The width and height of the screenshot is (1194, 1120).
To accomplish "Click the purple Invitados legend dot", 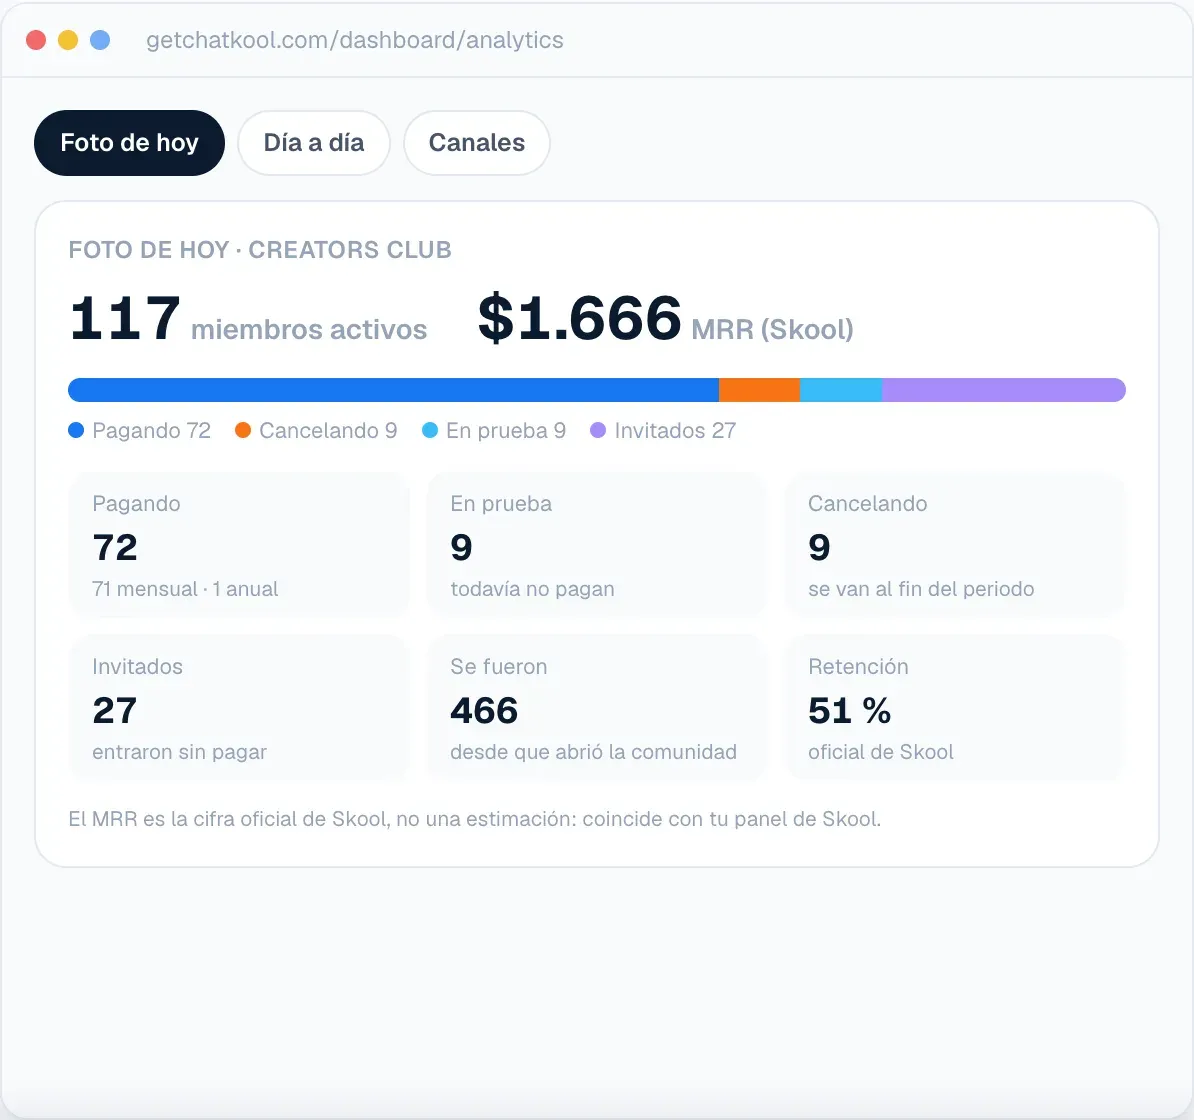I will (598, 430).
